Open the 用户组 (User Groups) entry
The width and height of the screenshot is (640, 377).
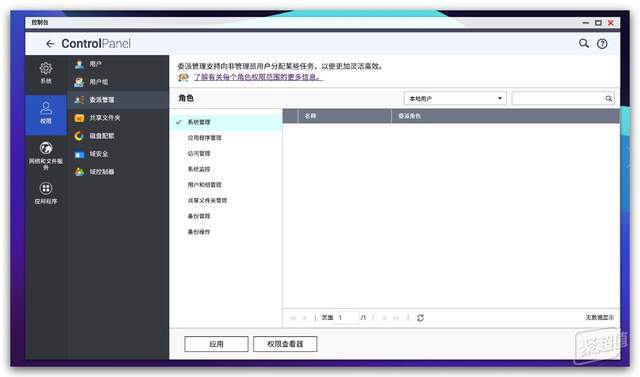[118, 82]
